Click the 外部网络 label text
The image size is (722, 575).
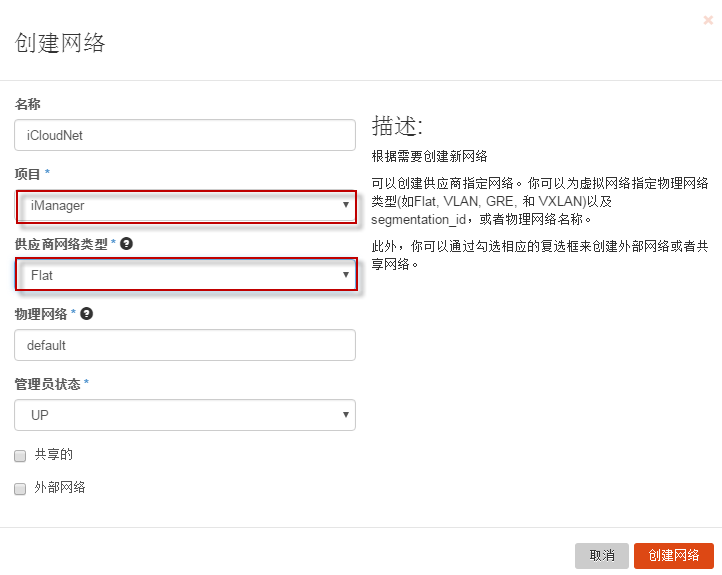60,488
